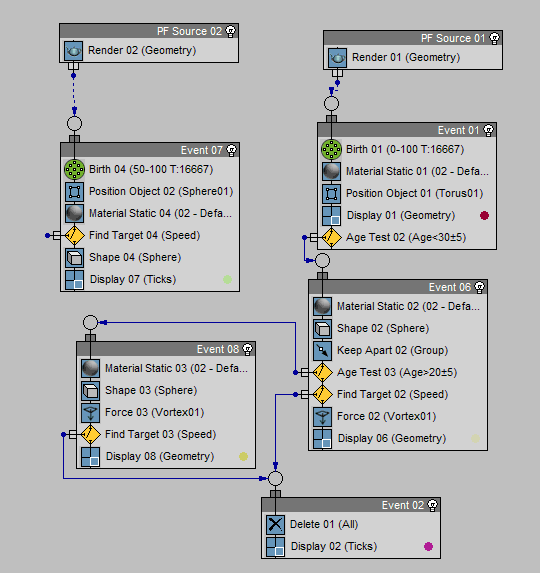This screenshot has width=540, height=573.
Task: Click the Display 02 magenta color dot
Action: coord(428,547)
